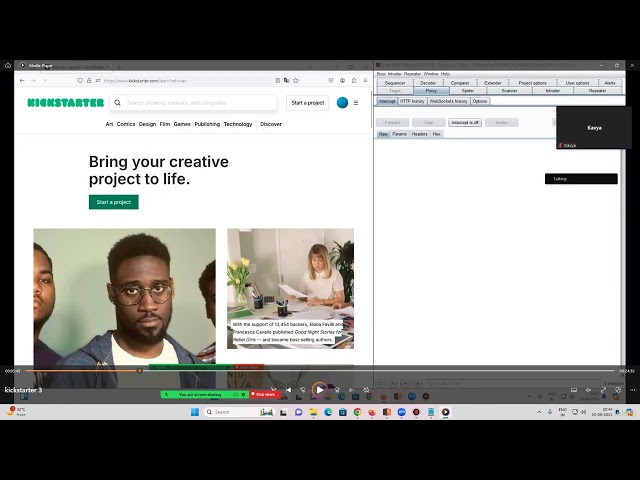Open the Repeater tab

[597, 90]
